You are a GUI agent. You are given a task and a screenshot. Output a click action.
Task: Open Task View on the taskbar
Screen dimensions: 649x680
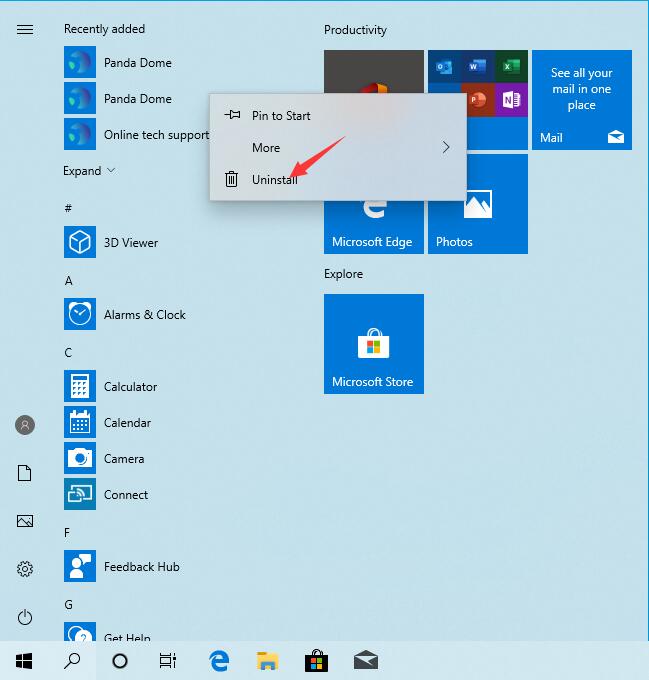coord(167,661)
